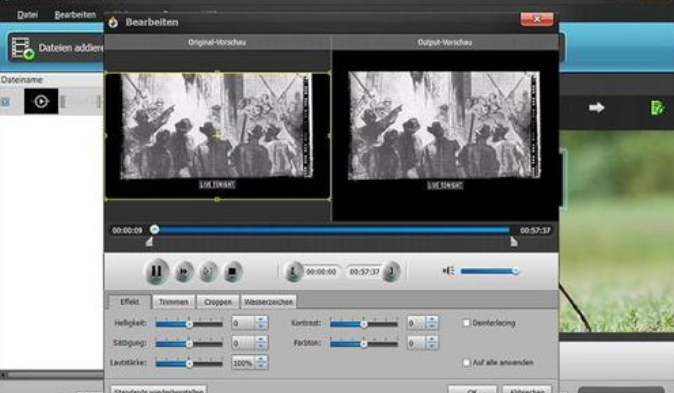Decrease Helligkeit with down stepper arrow
674x393 pixels.
click(261, 326)
